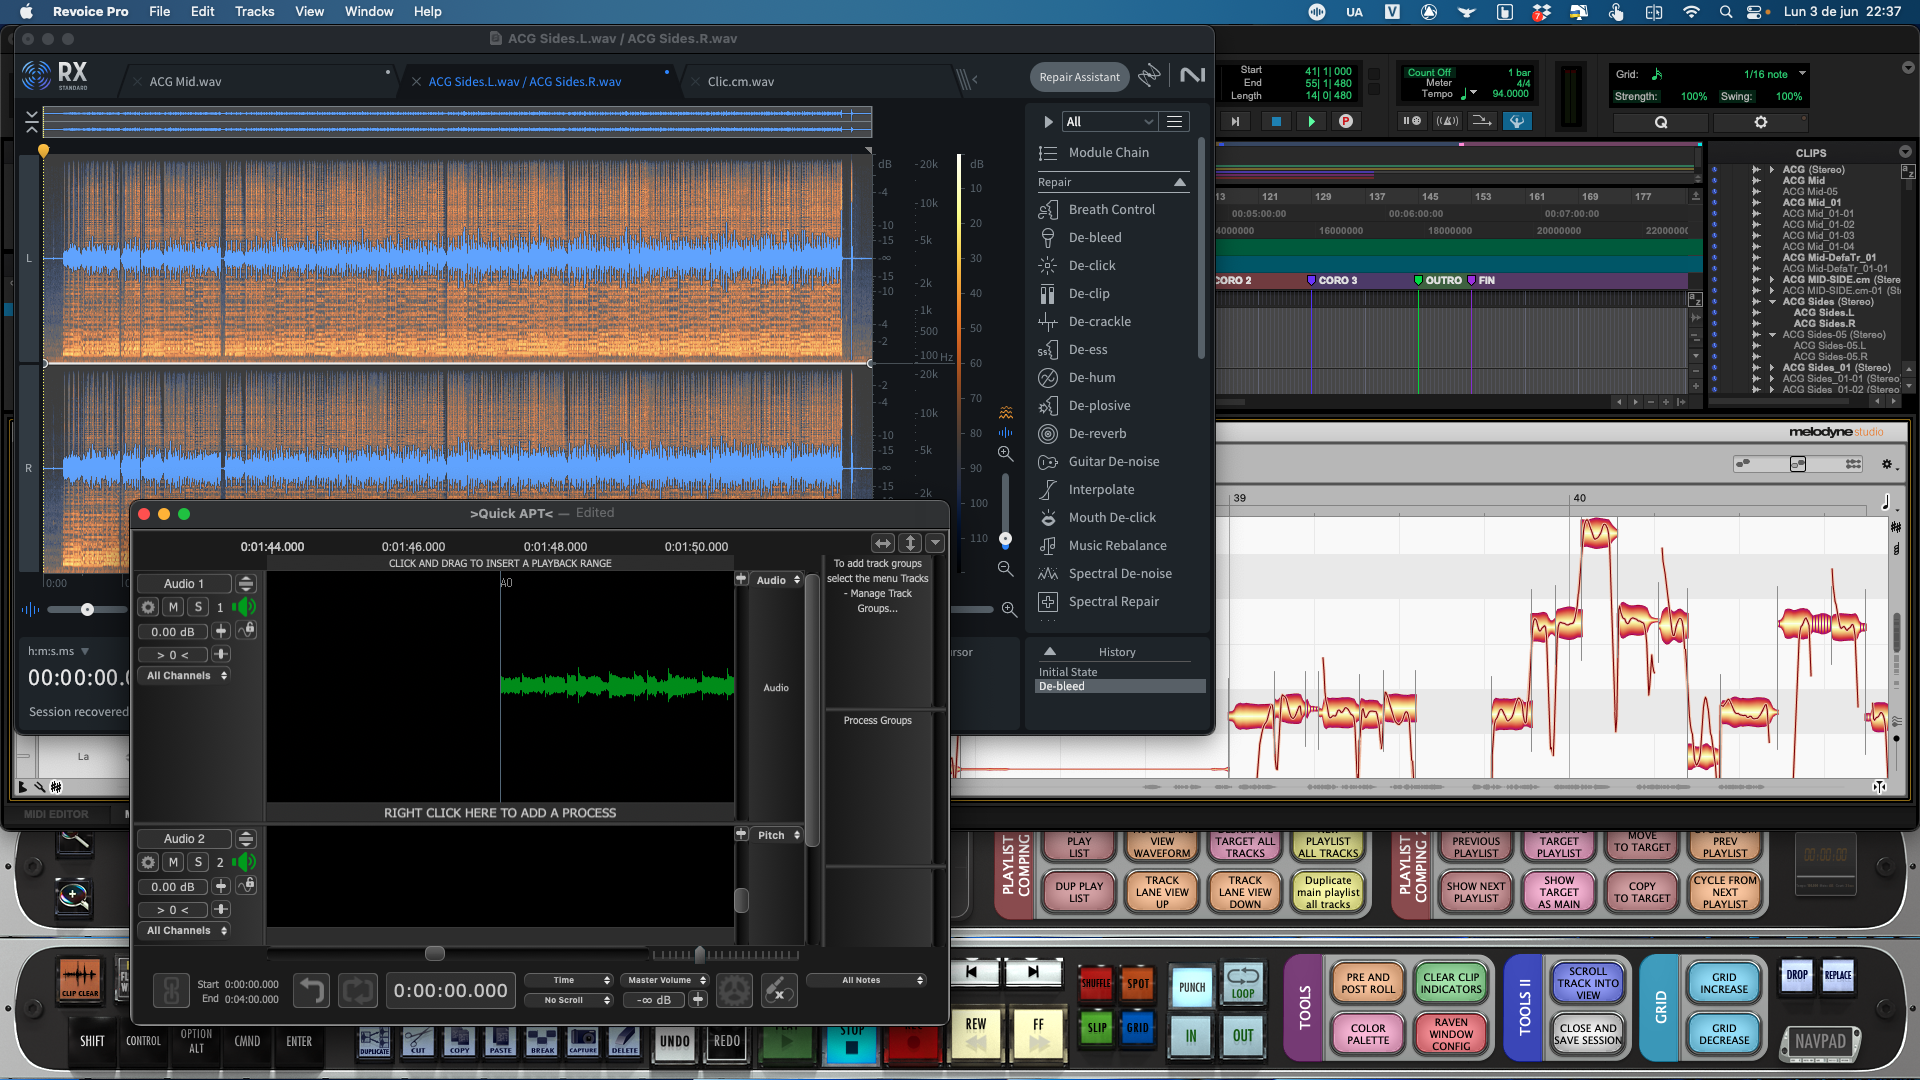1920x1080 pixels.
Task: Open the Tracks menu
Action: [x=254, y=11]
